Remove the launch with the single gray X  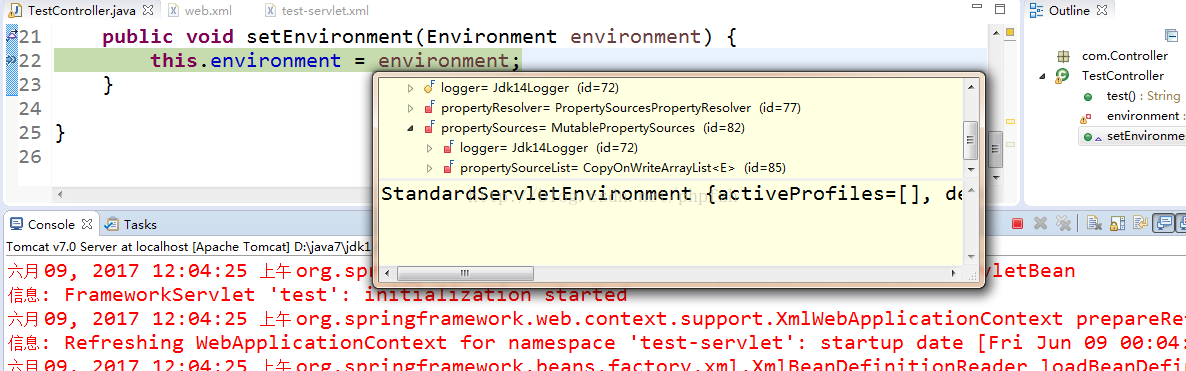pyautogui.click(x=1040, y=223)
